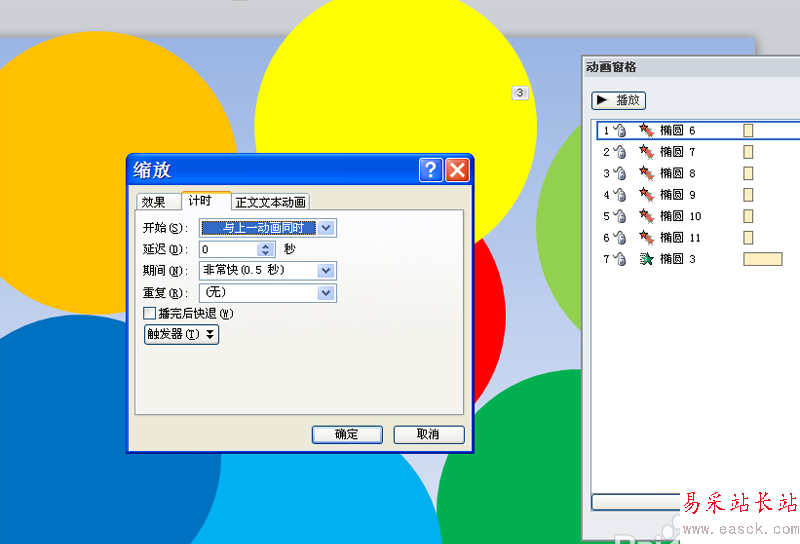Click mouse trigger icon of 椭圆 9
This screenshot has height=544, width=800.
[x=619, y=195]
